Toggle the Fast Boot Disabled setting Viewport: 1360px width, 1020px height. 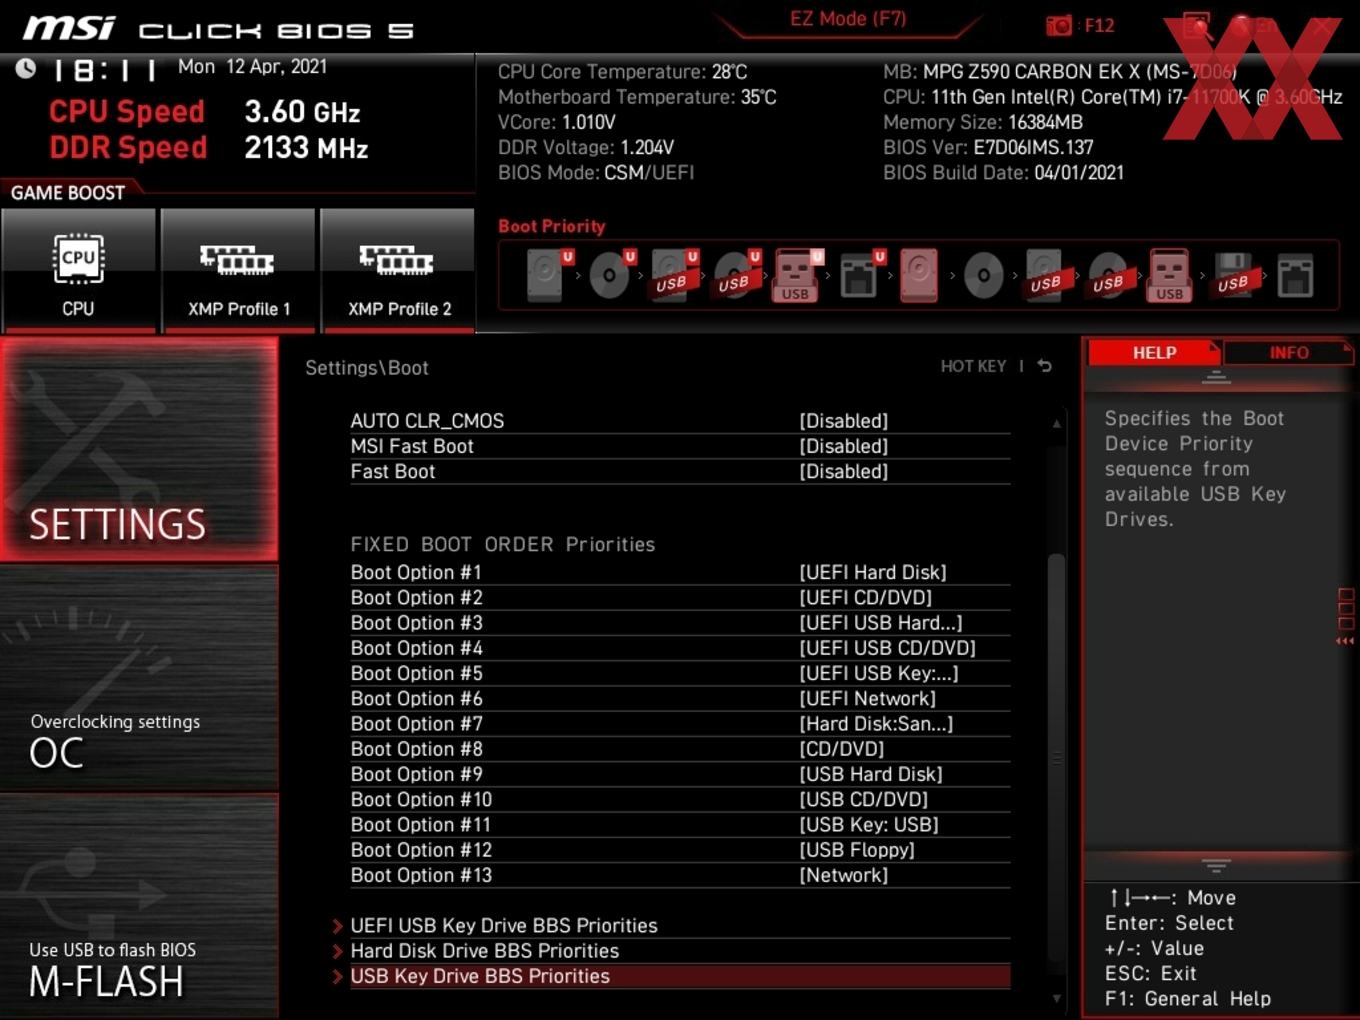843,471
